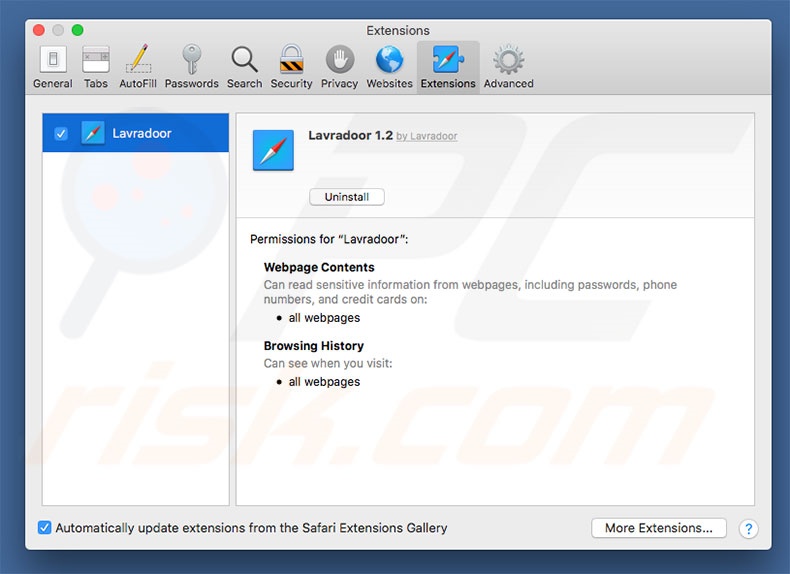Disable the Lavradoor extension checkbox

click(x=61, y=133)
